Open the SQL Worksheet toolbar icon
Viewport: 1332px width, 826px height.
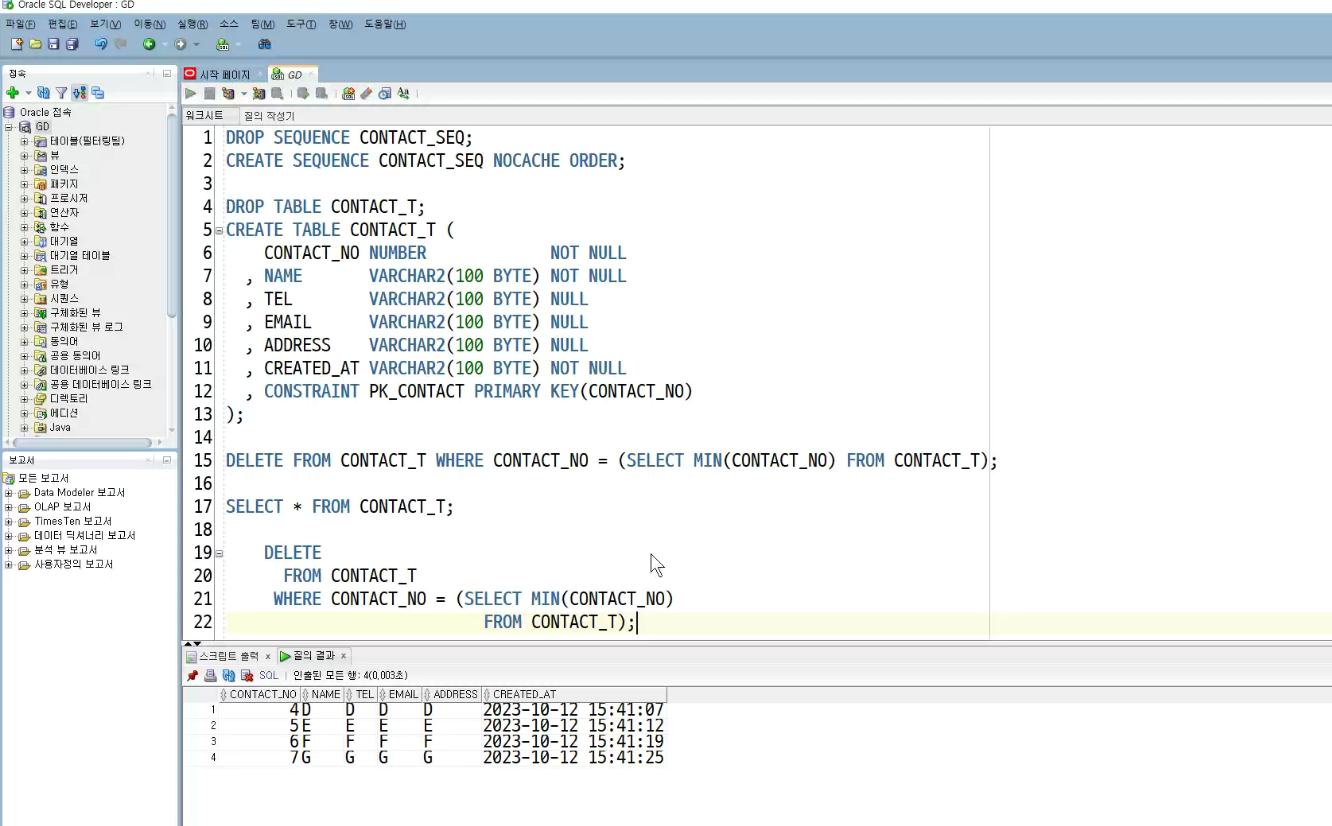[222, 44]
